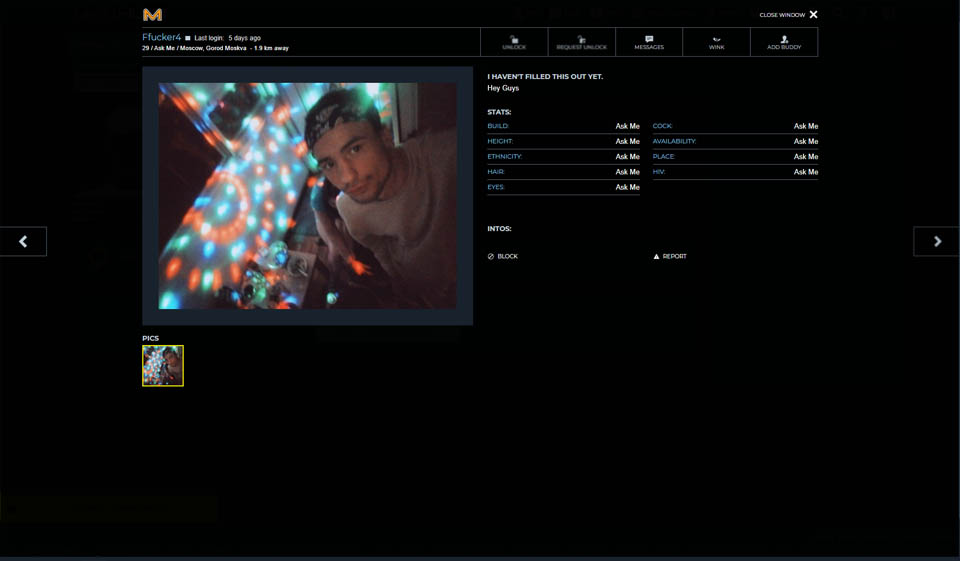Viewport: 960px width, 561px height.
Task: Click the Unlock padlock icon
Action: [514, 39]
